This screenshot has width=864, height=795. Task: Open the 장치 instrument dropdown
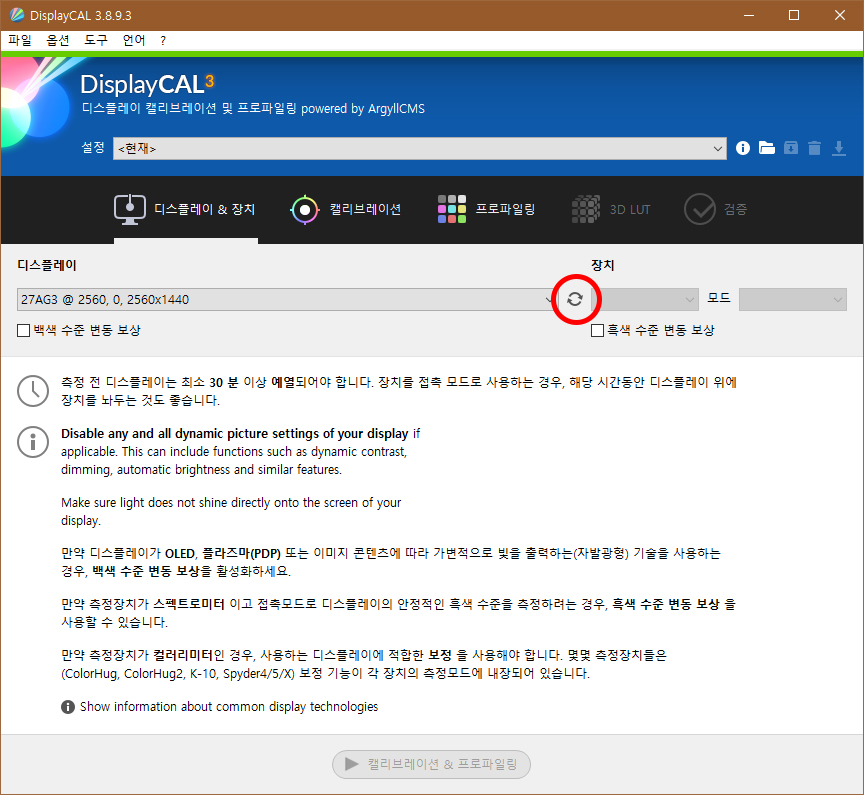pyautogui.click(x=645, y=299)
